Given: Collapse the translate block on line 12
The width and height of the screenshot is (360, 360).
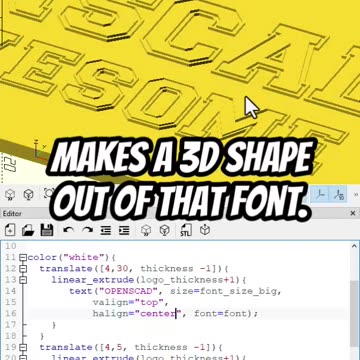Looking at the screenshot, I should tap(23, 269).
